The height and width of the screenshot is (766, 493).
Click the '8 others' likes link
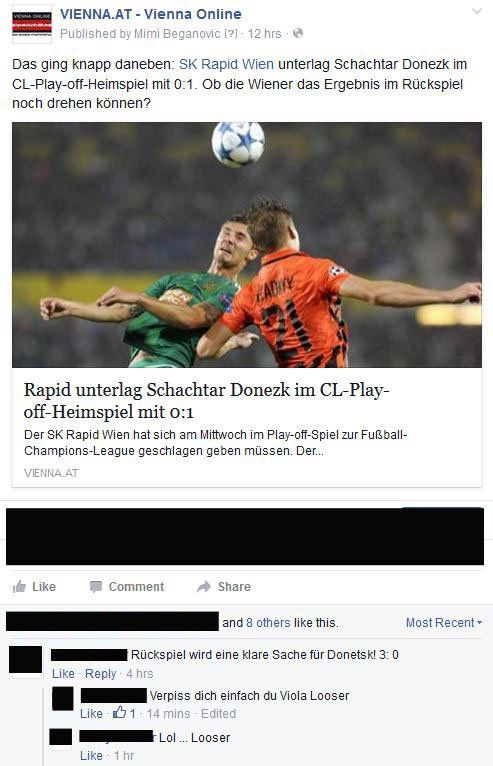tap(268, 622)
